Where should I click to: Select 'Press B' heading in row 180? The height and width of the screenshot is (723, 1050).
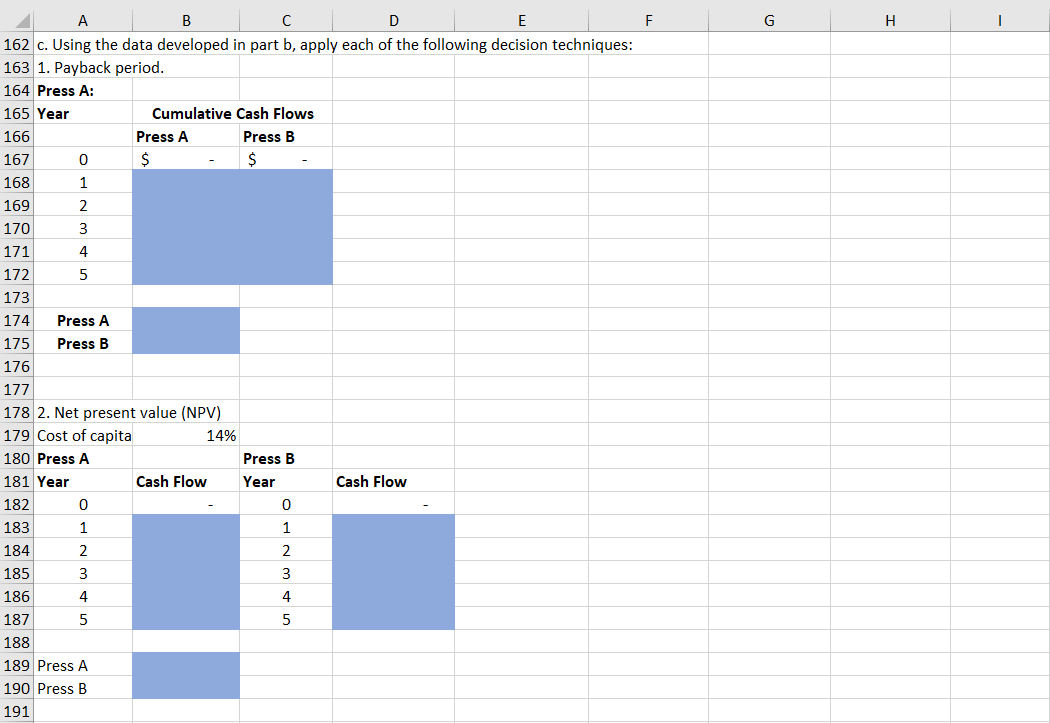[286, 459]
